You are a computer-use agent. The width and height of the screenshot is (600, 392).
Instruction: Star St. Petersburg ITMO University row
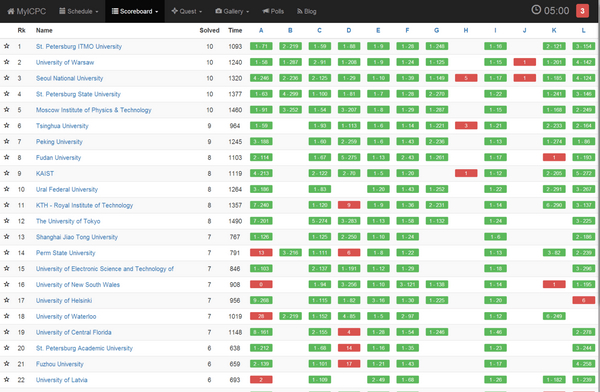7,46
